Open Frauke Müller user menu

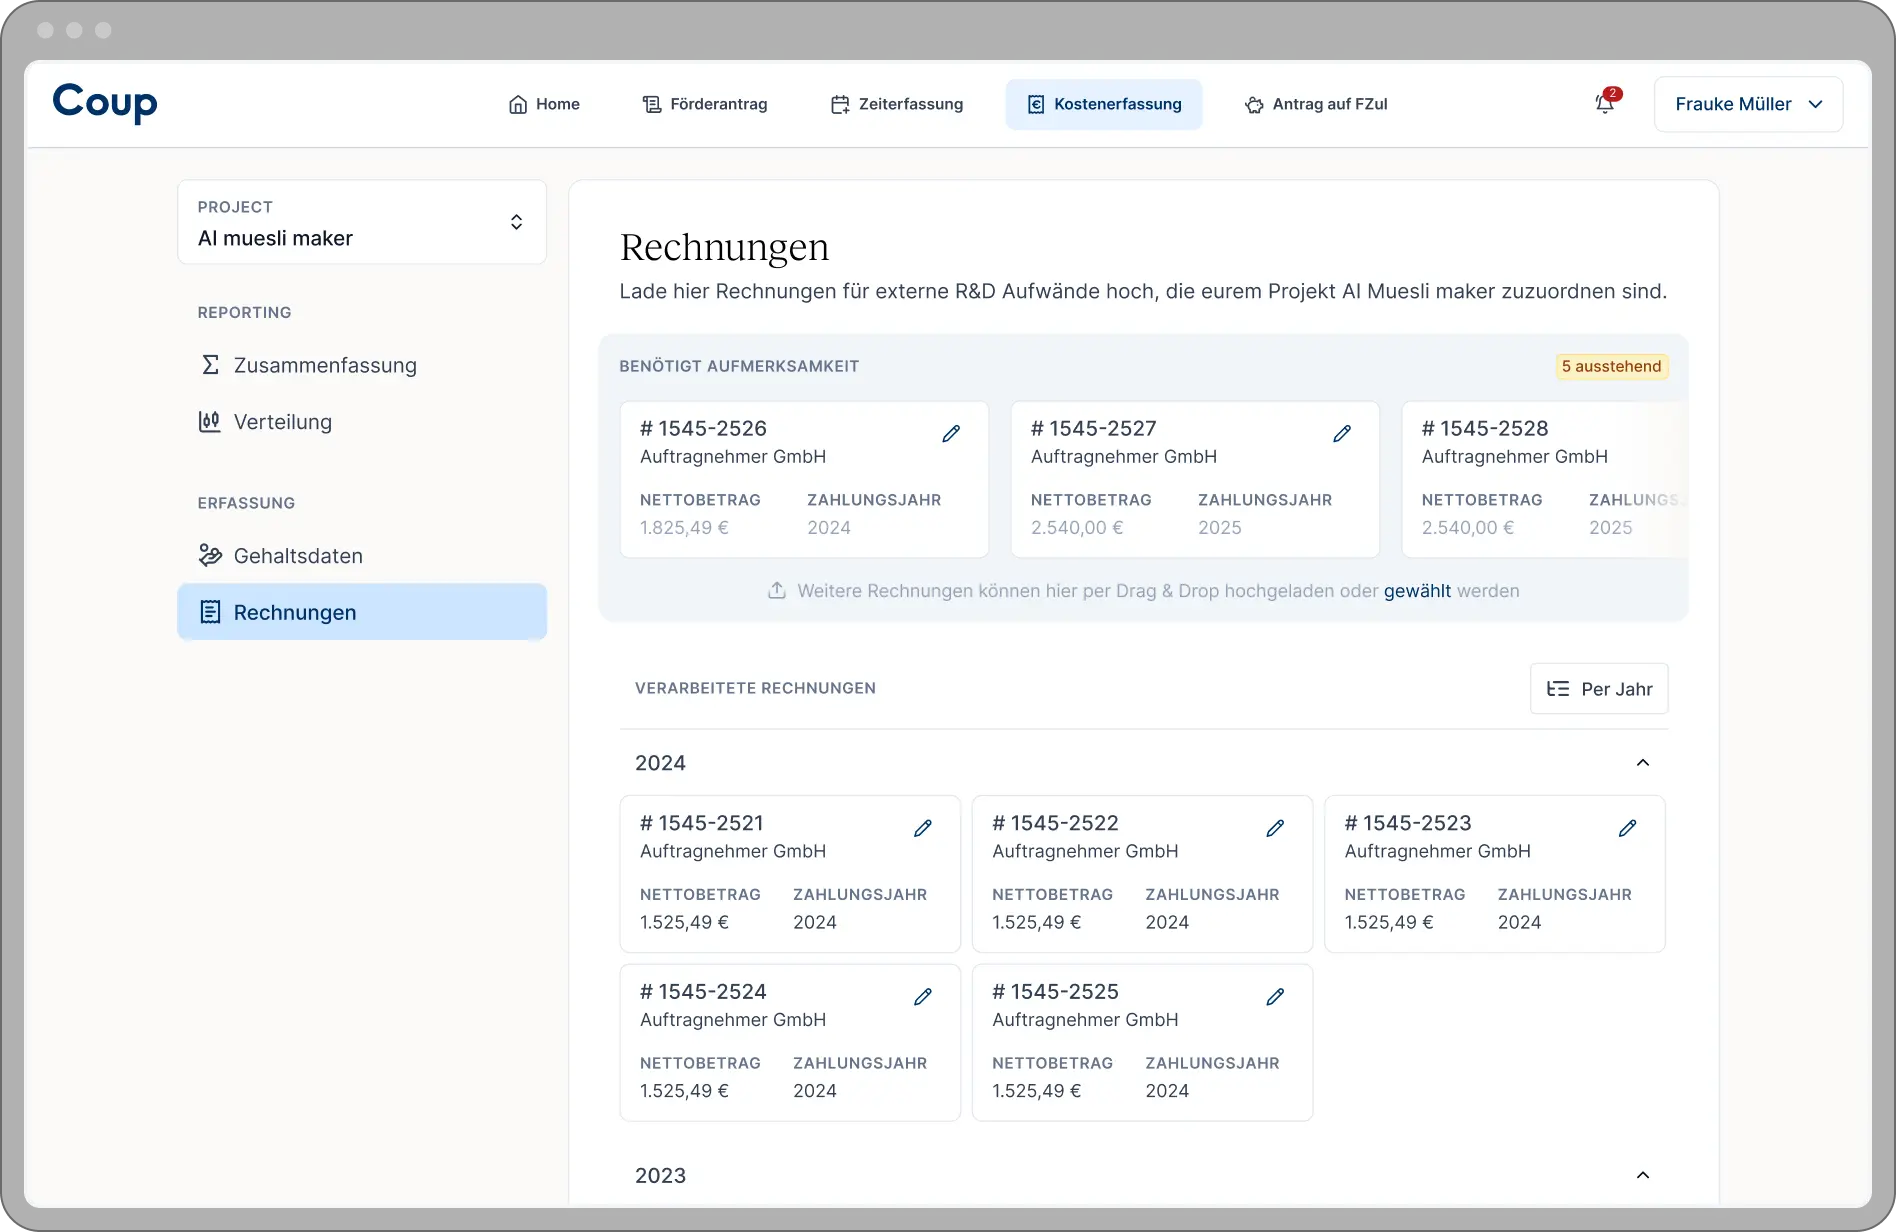1748,104
